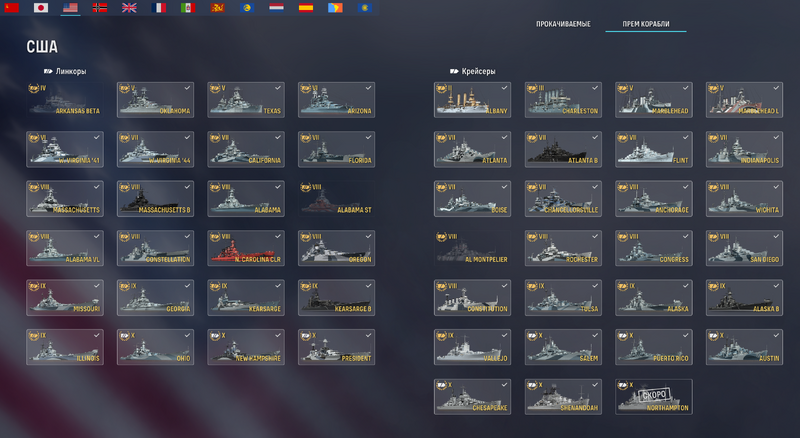Open the Kearsarge B ship card

(x=337, y=298)
